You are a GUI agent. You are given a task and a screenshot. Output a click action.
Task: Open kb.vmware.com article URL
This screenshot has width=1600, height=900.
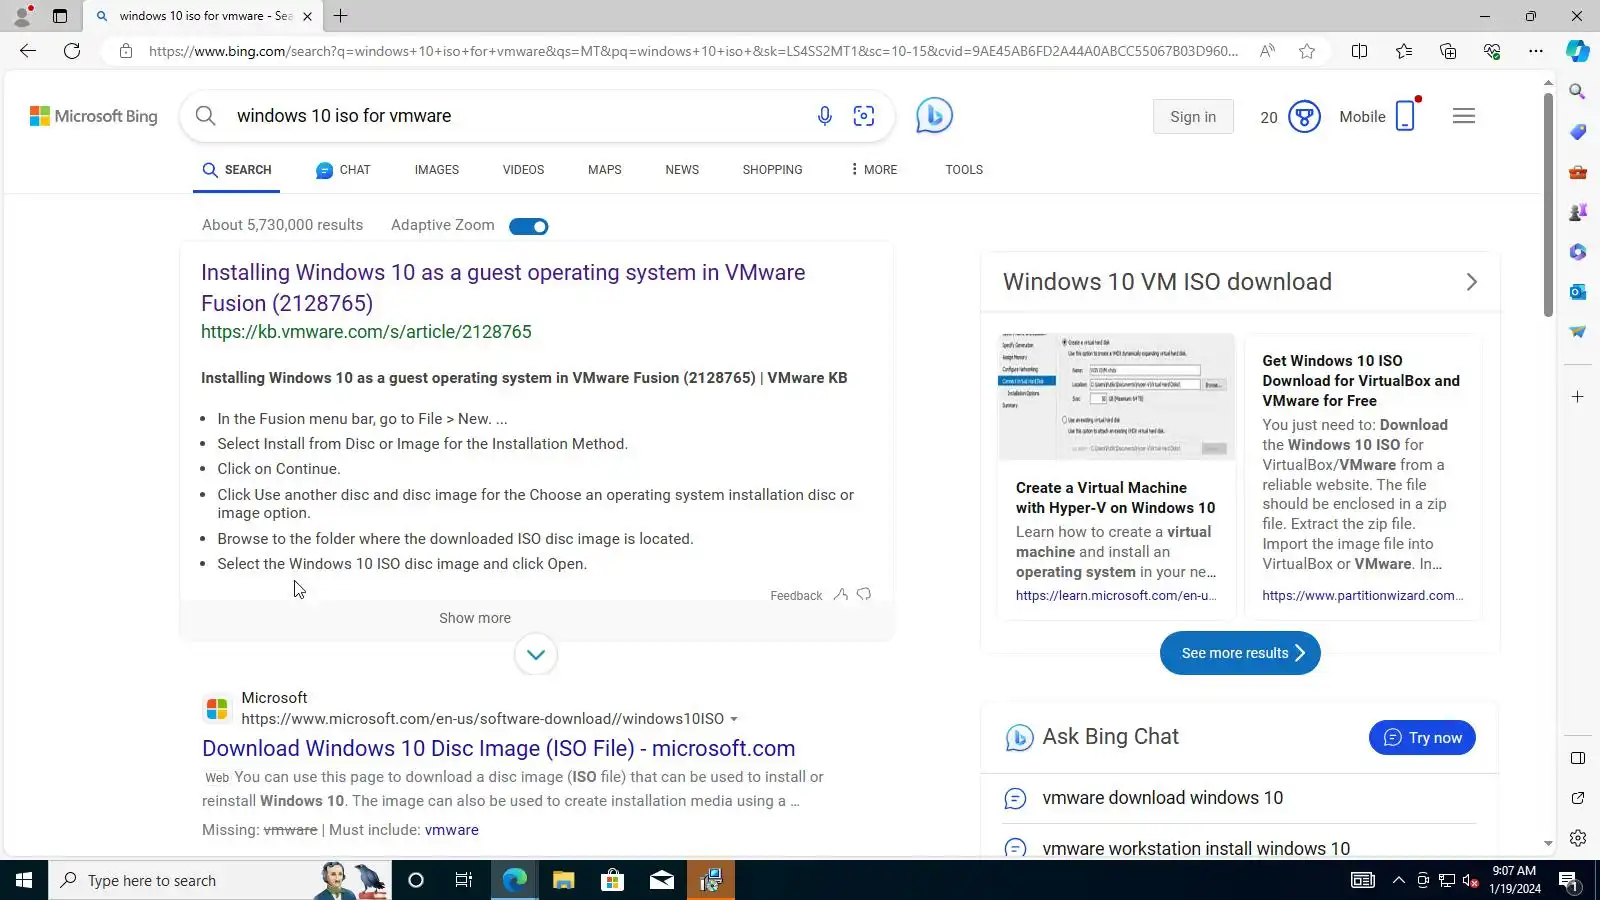366,332
